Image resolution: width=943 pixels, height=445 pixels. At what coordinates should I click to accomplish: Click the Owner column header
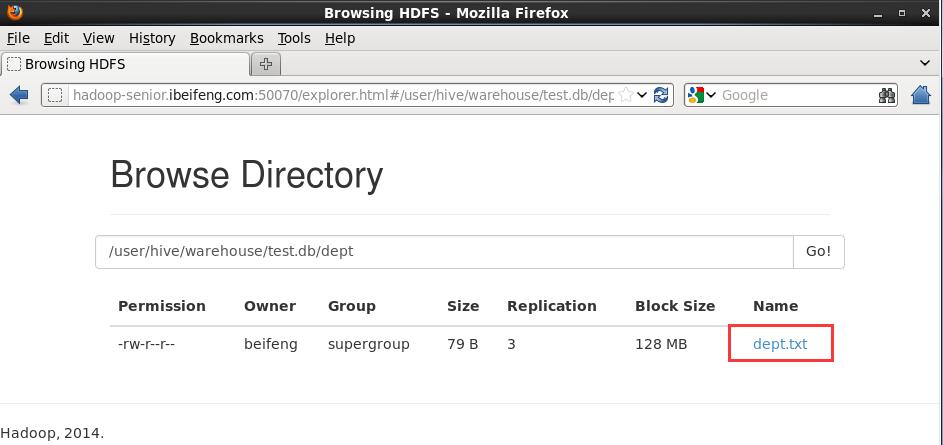point(270,306)
